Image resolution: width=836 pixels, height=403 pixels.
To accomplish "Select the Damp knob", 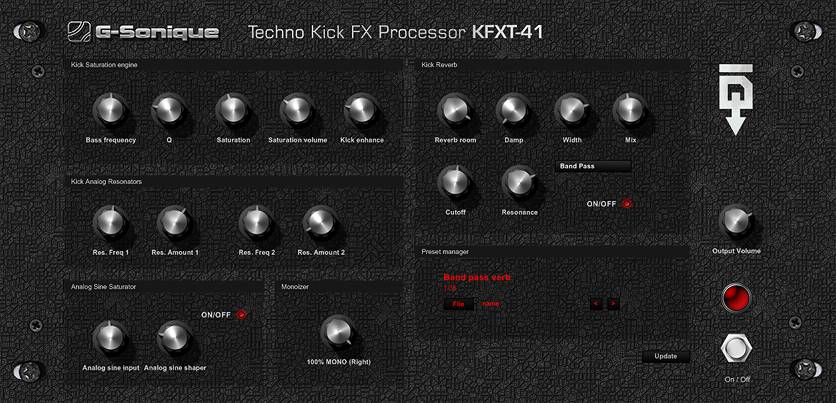I will coord(514,110).
